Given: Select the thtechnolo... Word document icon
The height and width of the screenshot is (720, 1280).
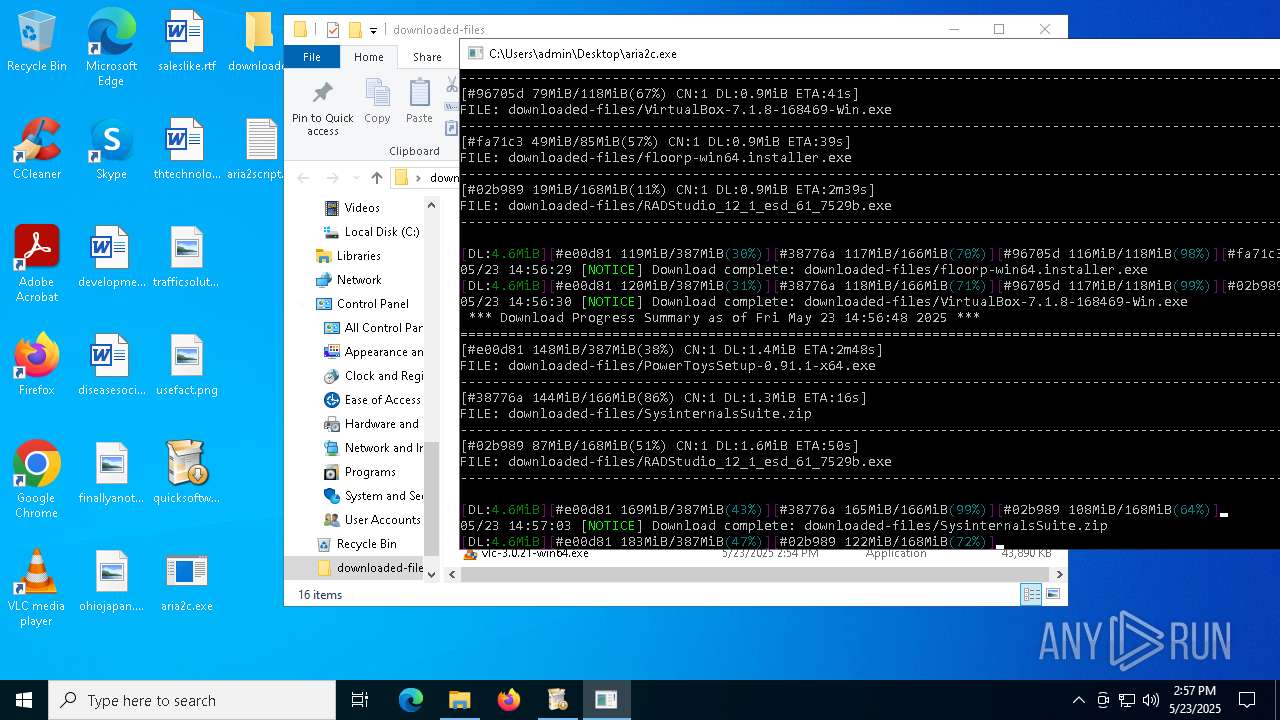Looking at the screenshot, I should pyautogui.click(x=186, y=150).
